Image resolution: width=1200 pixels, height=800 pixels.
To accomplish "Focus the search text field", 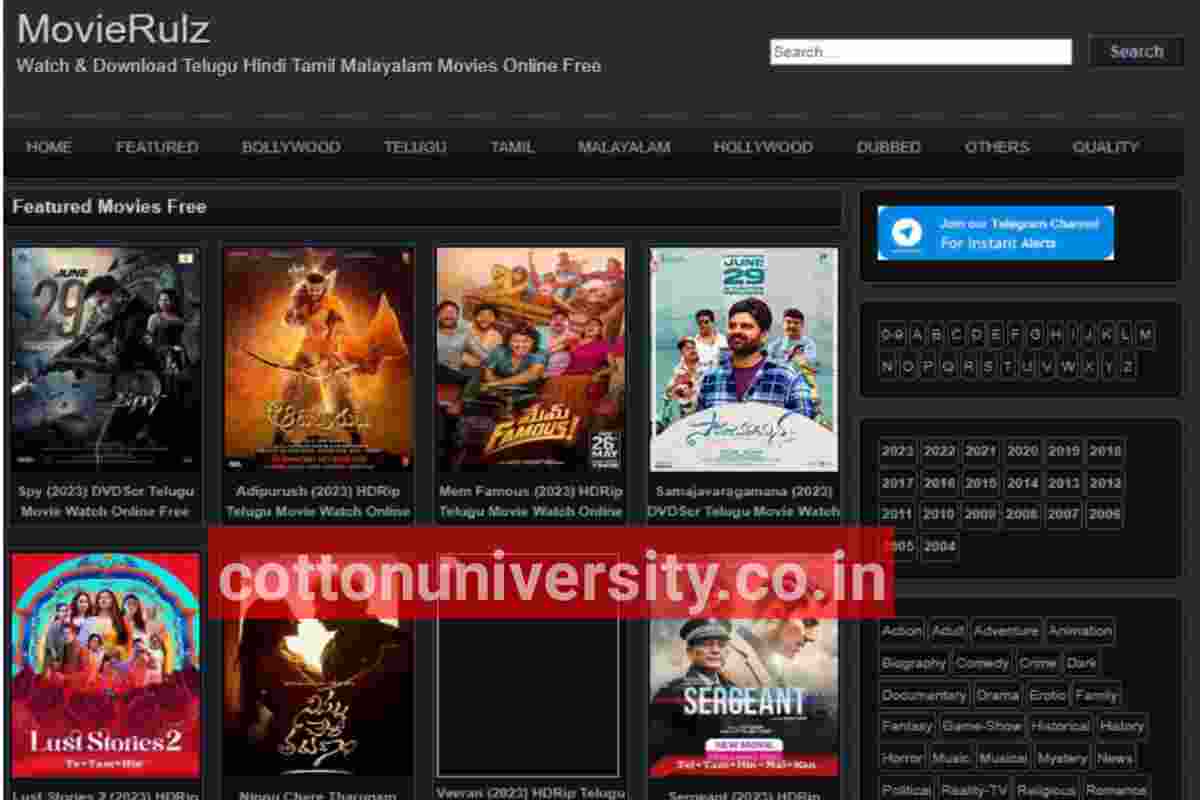I will pyautogui.click(x=920, y=52).
